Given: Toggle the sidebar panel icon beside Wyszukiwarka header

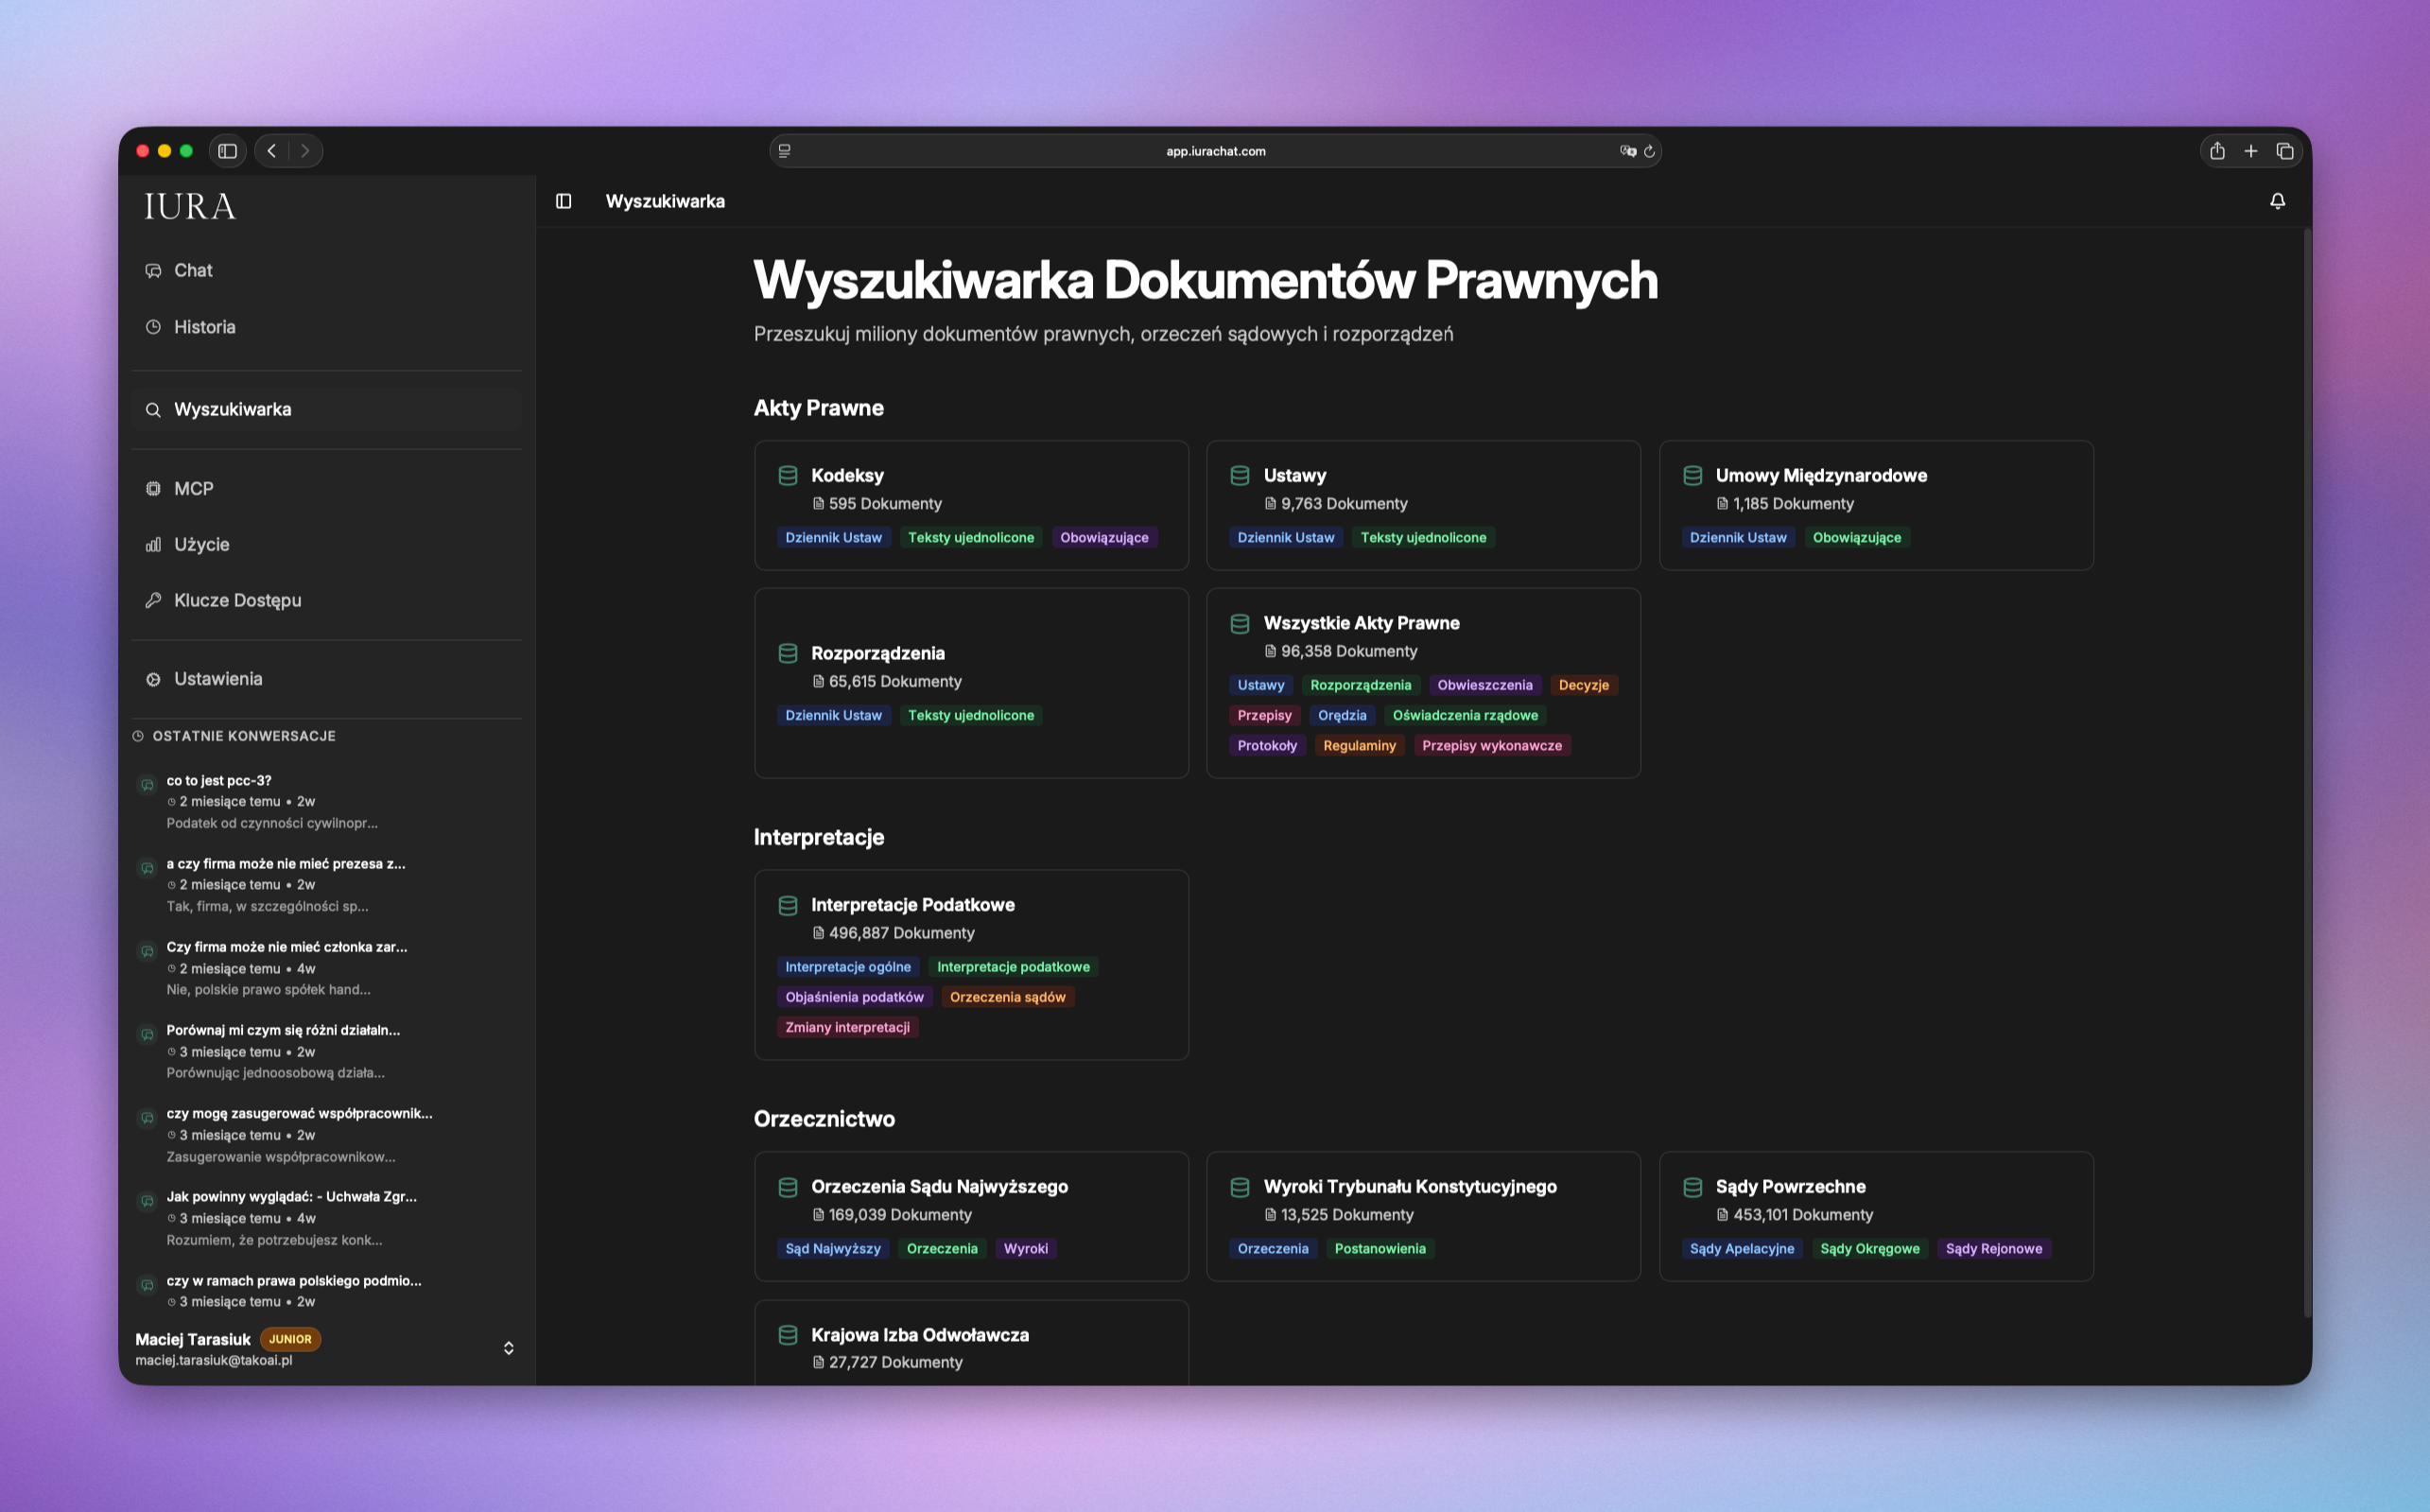Looking at the screenshot, I should pos(564,201).
